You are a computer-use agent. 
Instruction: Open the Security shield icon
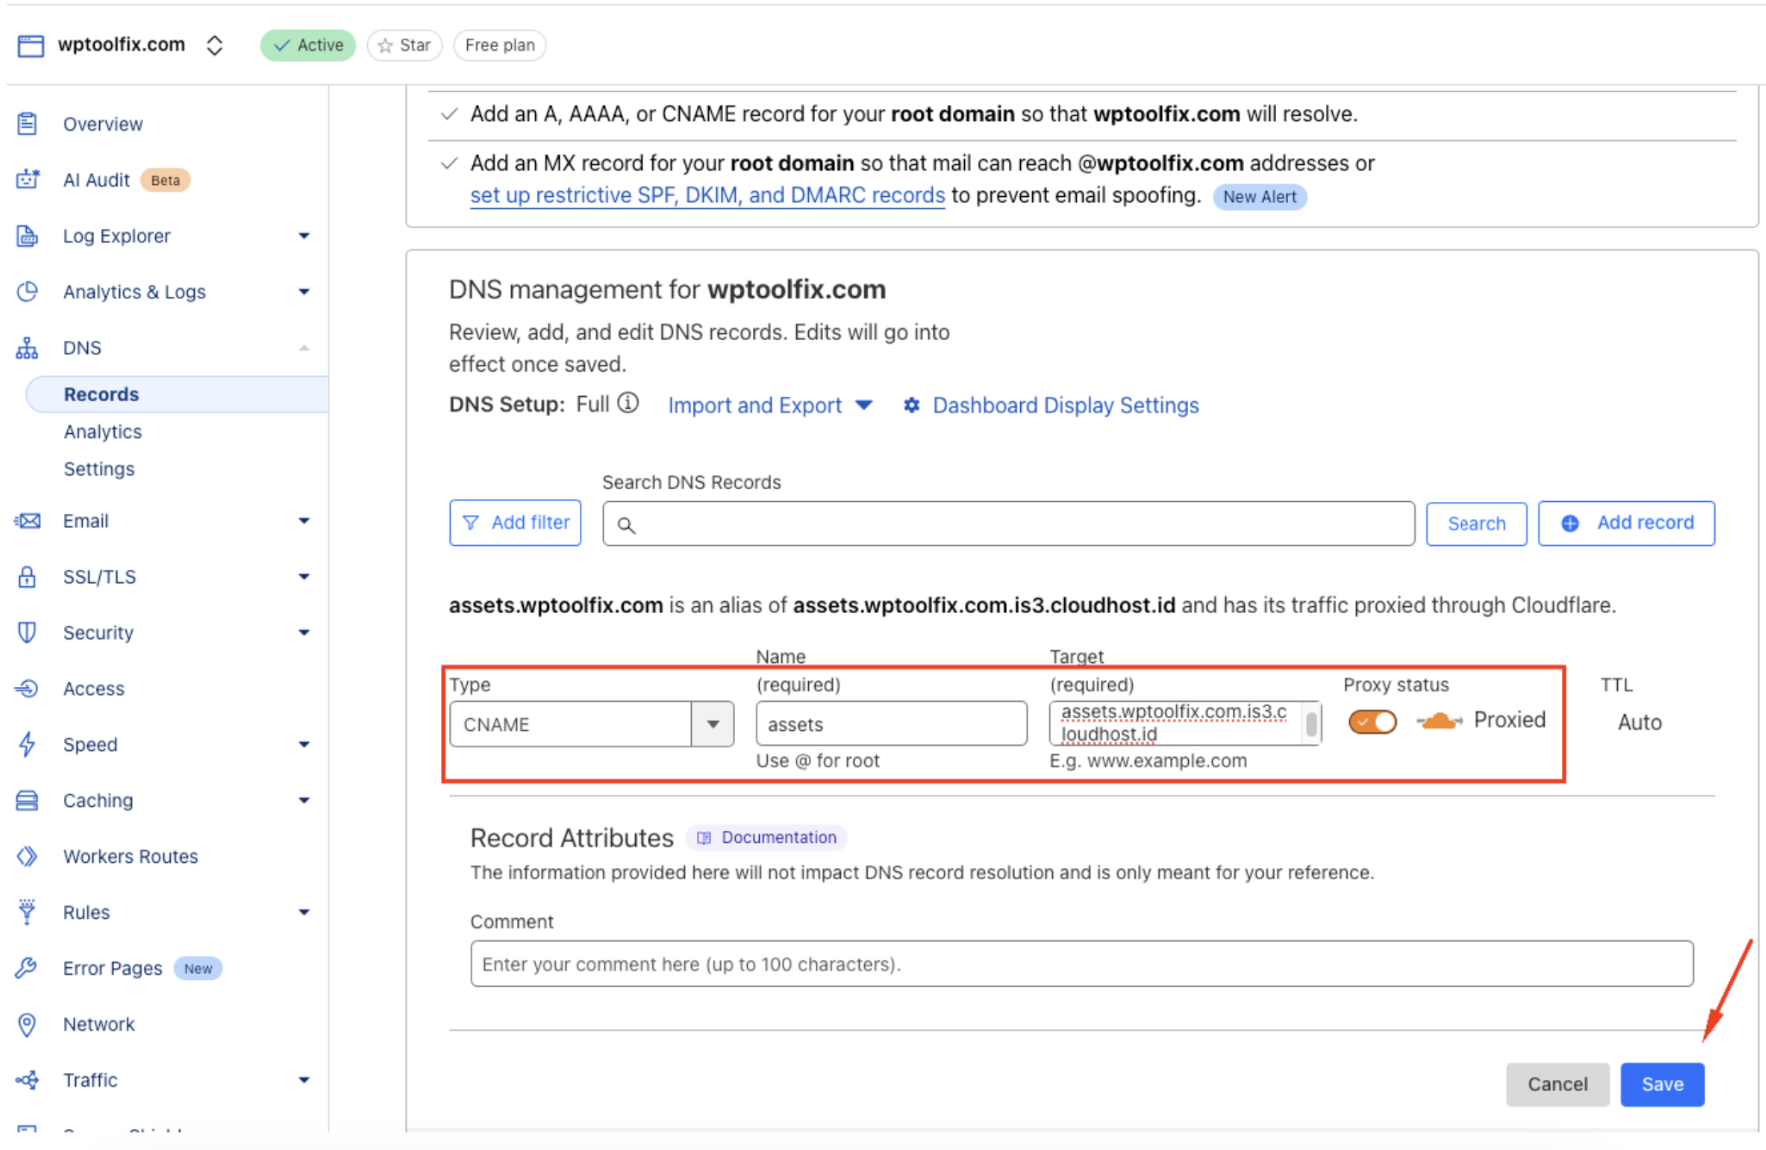click(x=27, y=632)
